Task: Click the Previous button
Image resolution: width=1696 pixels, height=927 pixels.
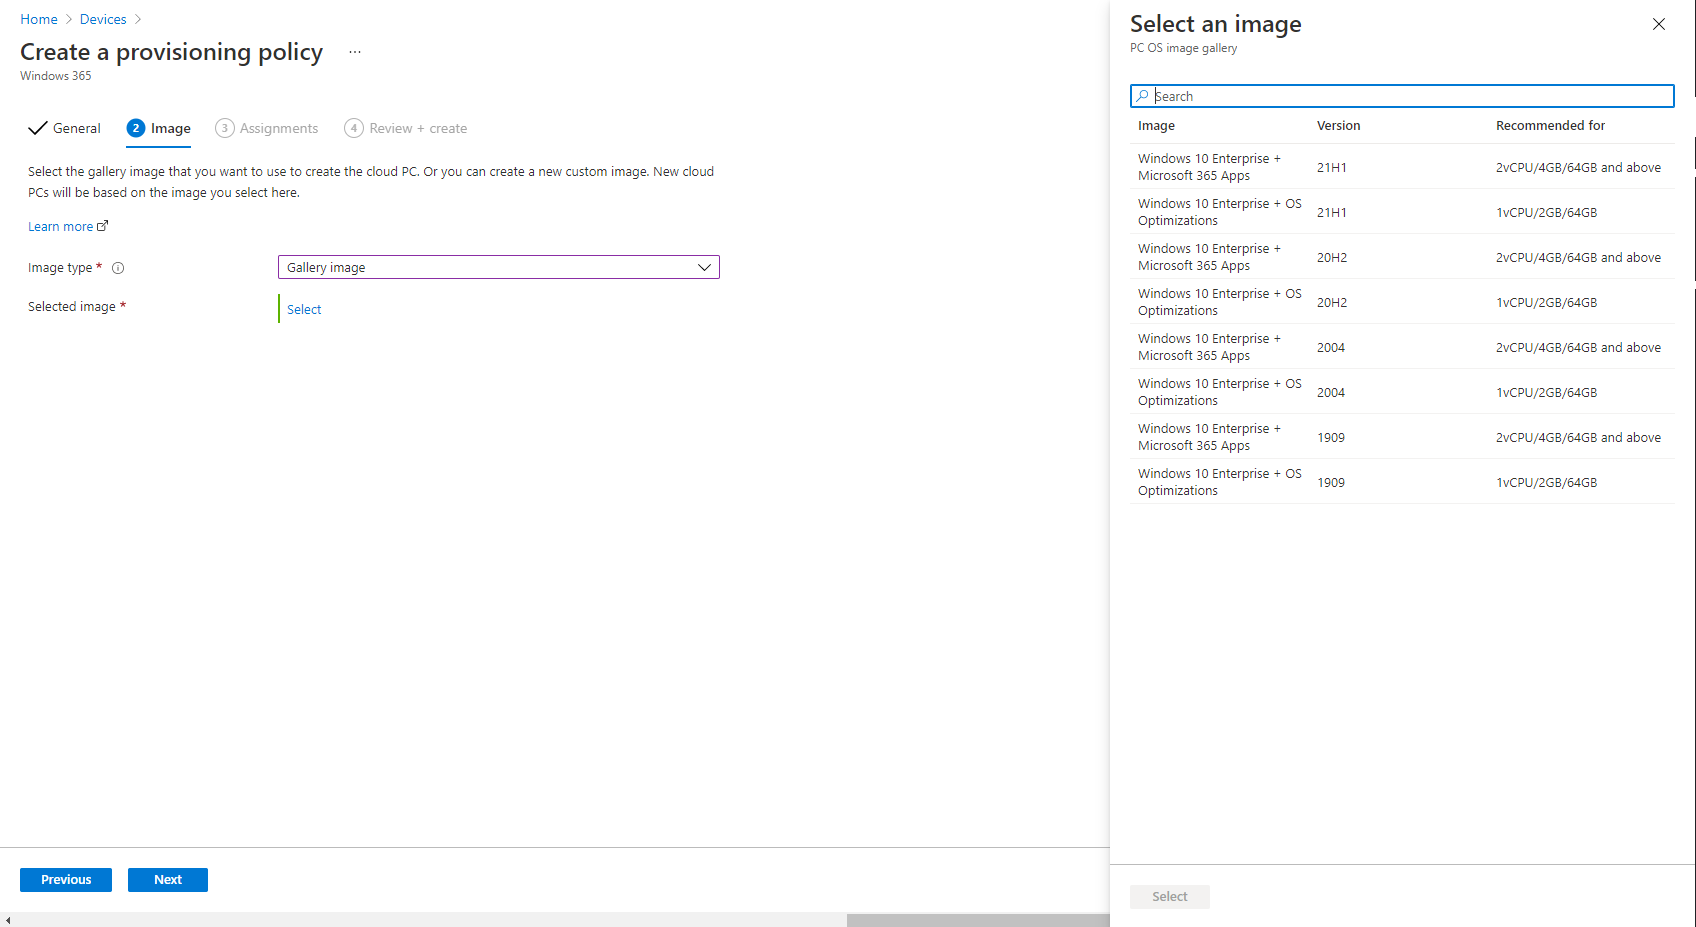Action: pyautogui.click(x=66, y=880)
